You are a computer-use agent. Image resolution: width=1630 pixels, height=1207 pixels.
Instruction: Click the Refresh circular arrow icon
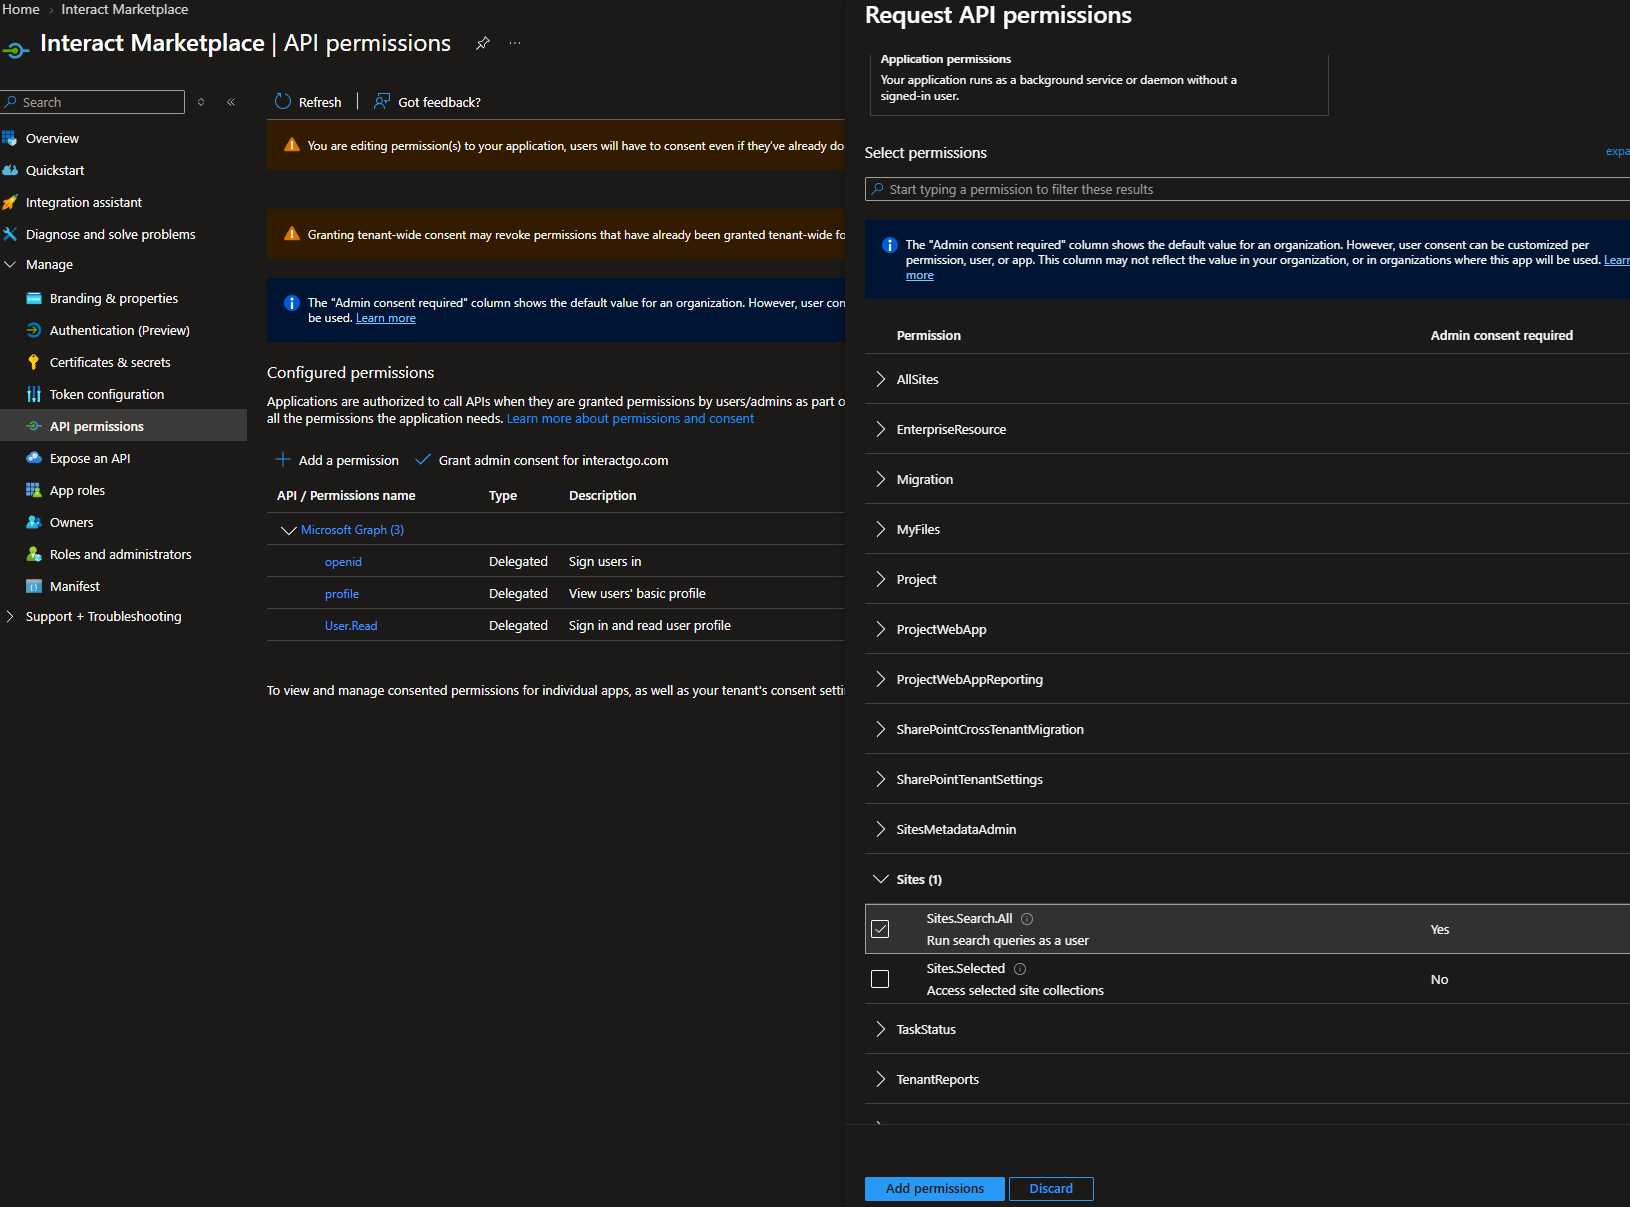click(283, 102)
